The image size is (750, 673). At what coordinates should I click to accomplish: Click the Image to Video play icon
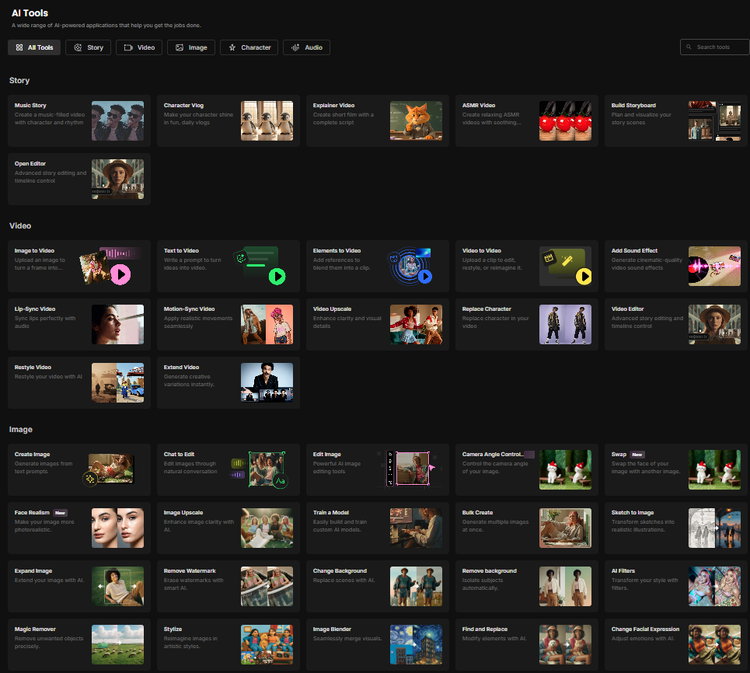[x=121, y=273]
